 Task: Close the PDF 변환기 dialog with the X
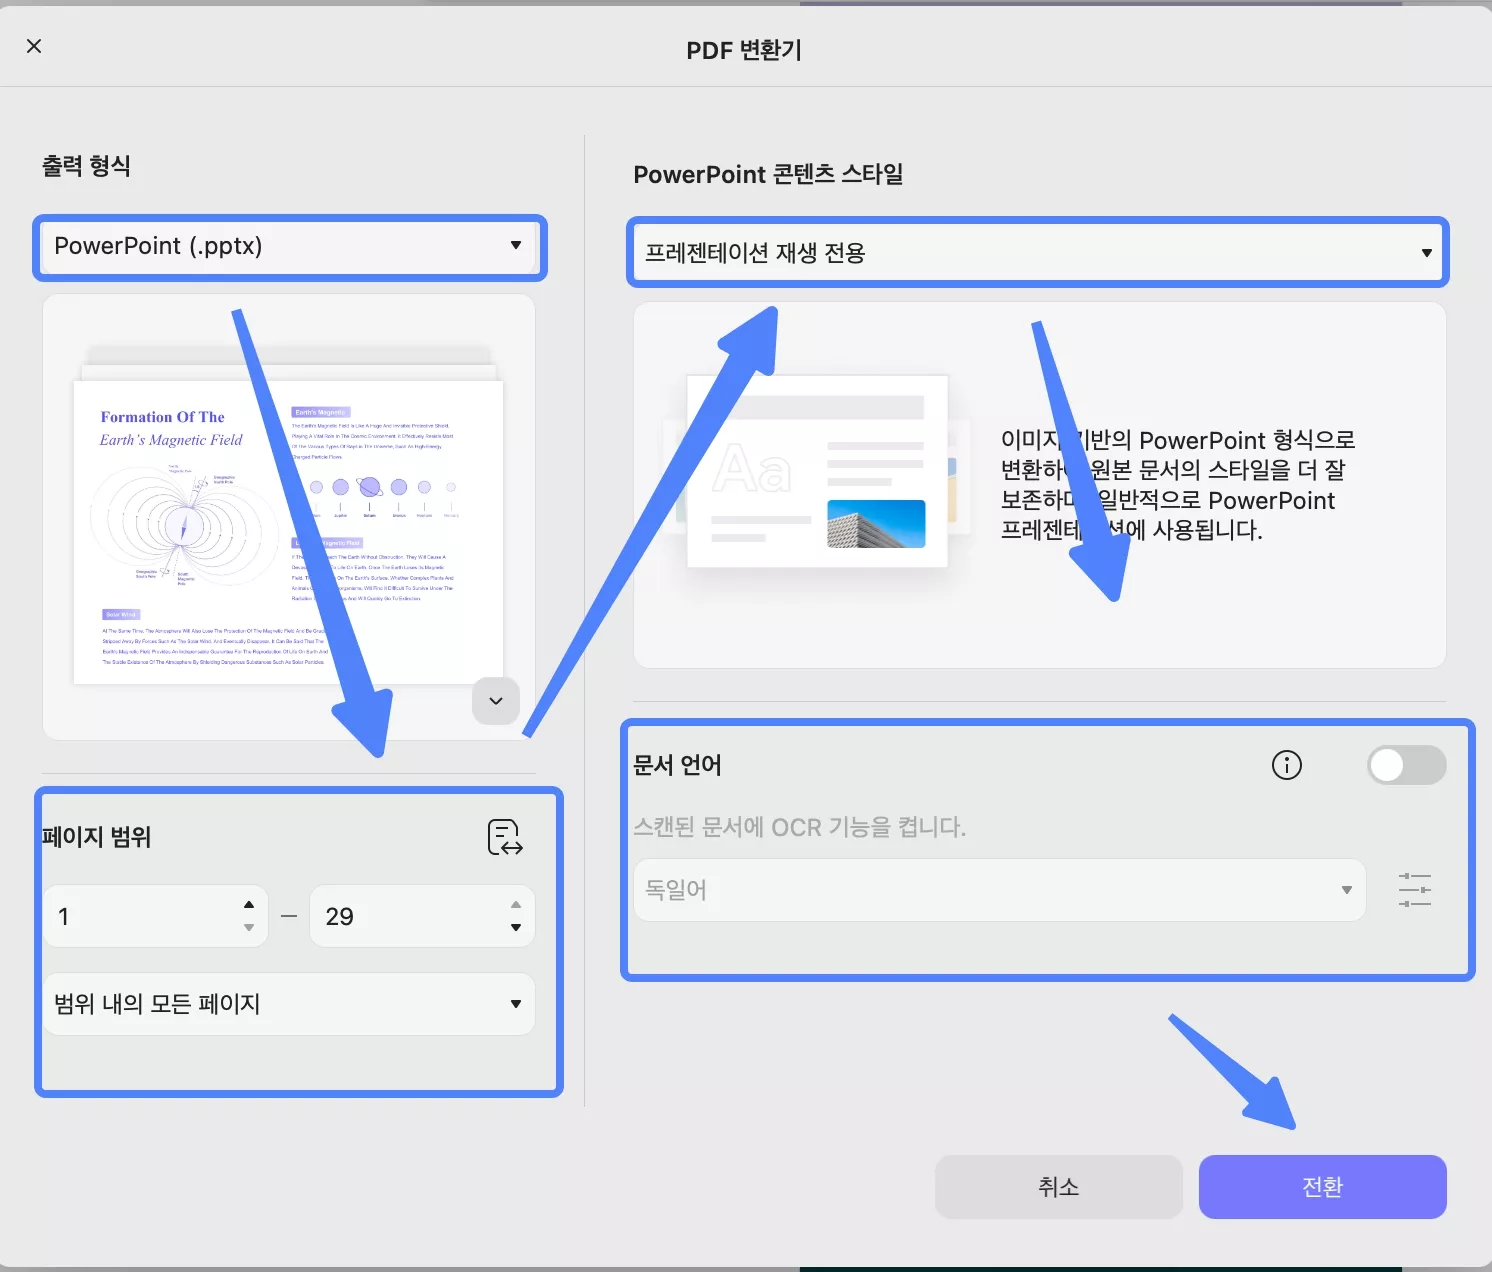(x=34, y=46)
